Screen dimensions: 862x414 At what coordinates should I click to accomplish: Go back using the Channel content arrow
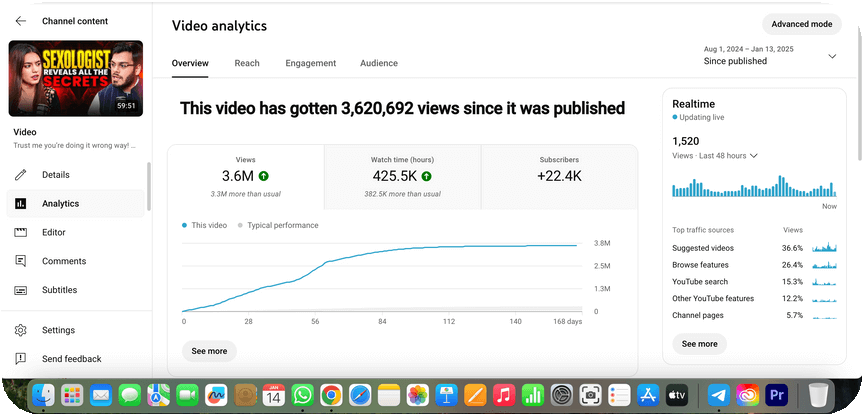tap(21, 21)
